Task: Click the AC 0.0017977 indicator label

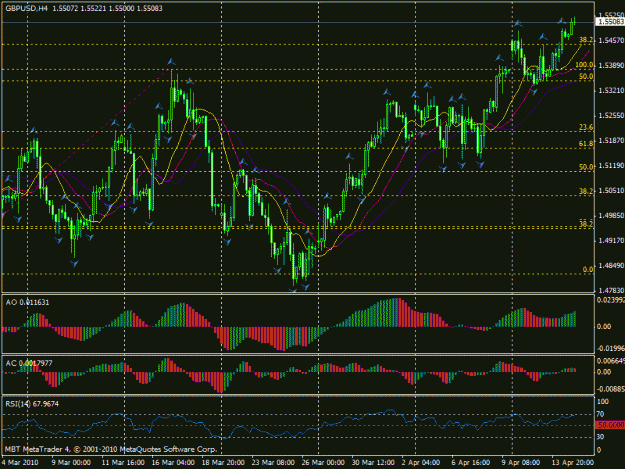Action: point(29,363)
